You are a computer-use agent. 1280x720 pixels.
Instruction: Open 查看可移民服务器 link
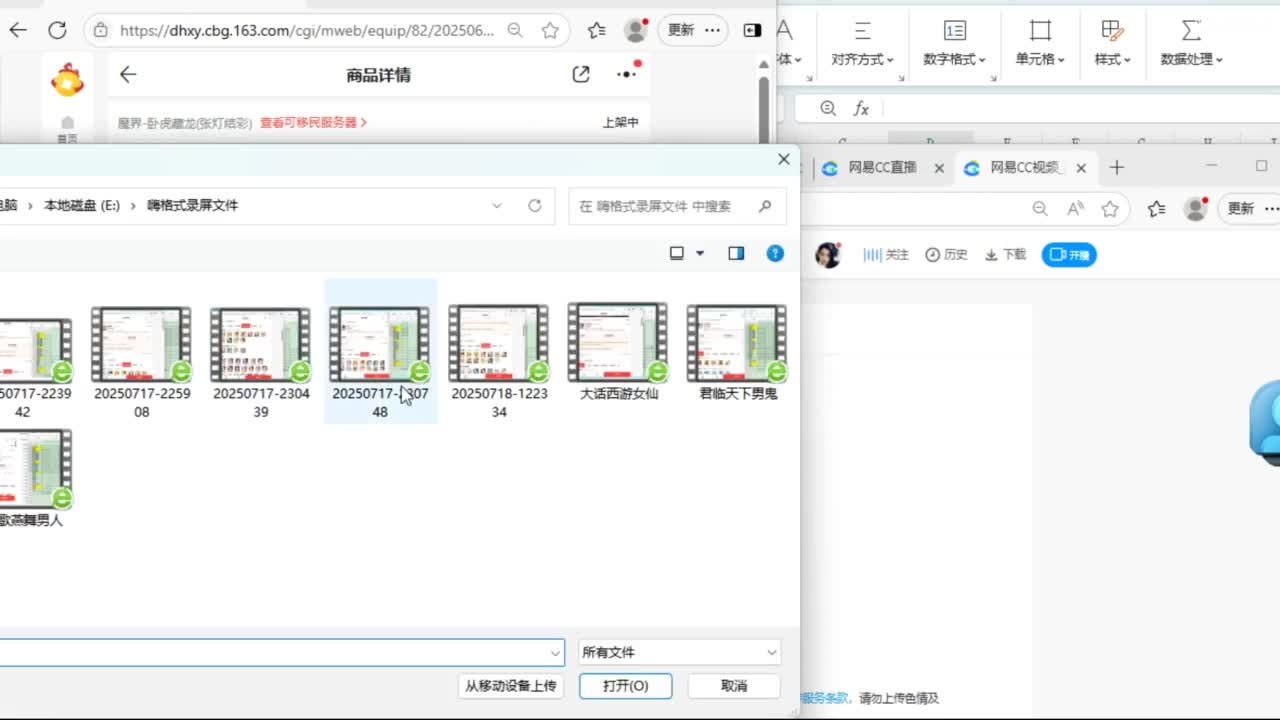pyautogui.click(x=314, y=122)
